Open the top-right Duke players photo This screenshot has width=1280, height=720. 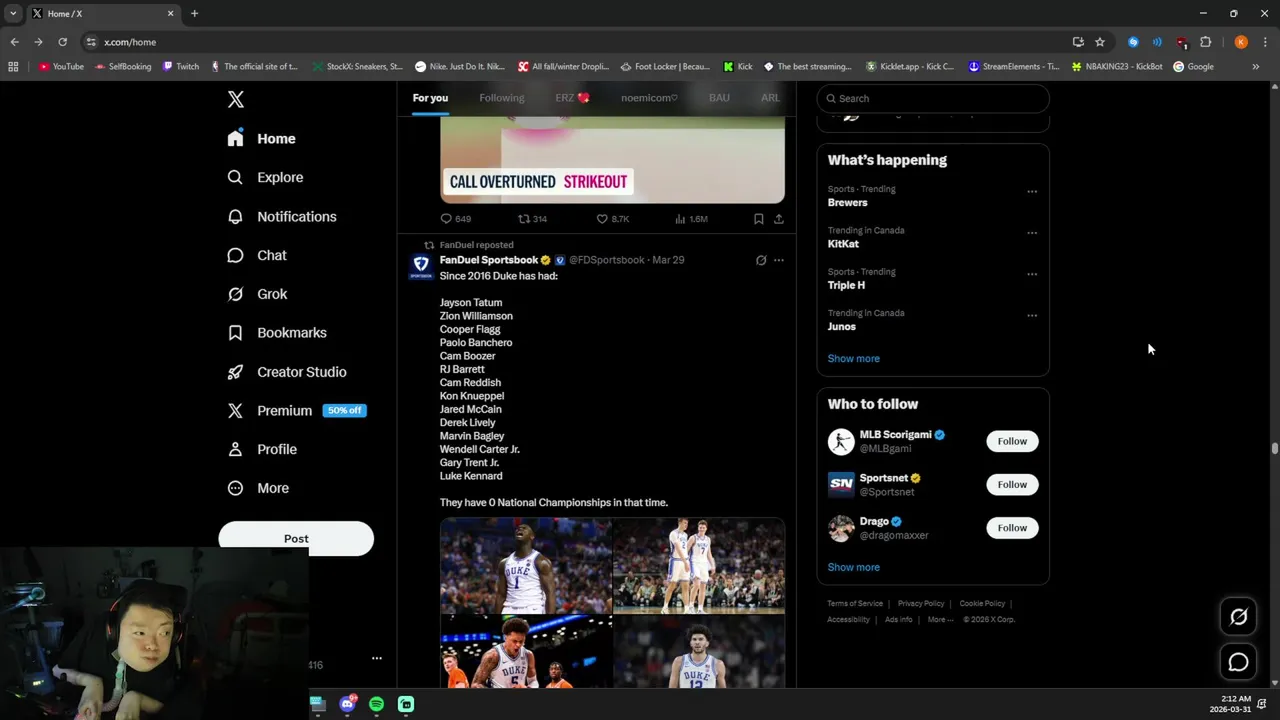699,565
